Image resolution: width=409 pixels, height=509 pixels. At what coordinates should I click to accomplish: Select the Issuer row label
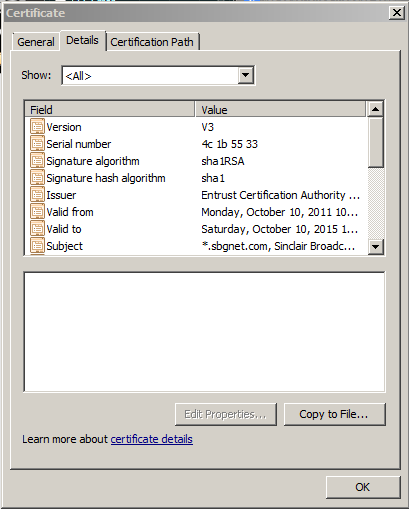[x=61, y=195]
